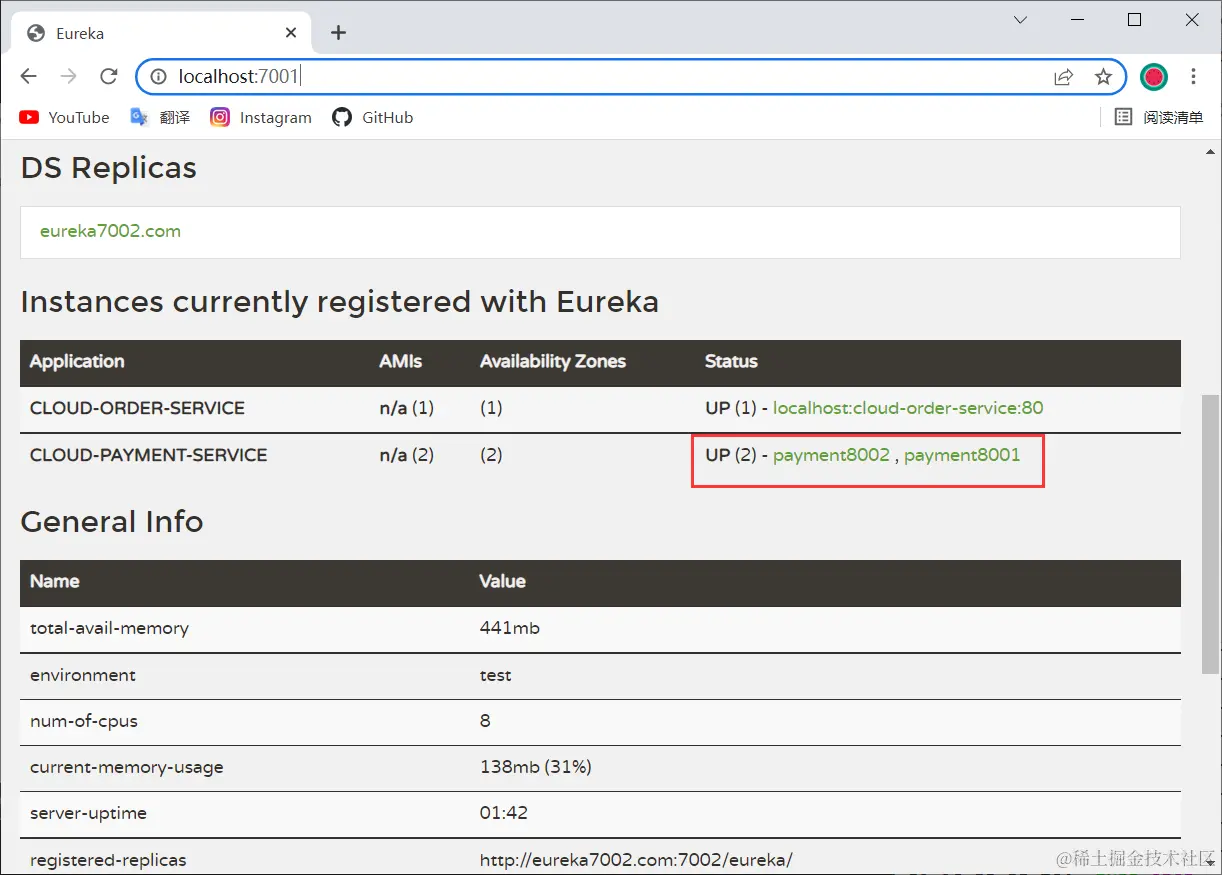1222x875 pixels.
Task: Open the 翻译 bookmark
Action: pyautogui.click(x=160, y=117)
